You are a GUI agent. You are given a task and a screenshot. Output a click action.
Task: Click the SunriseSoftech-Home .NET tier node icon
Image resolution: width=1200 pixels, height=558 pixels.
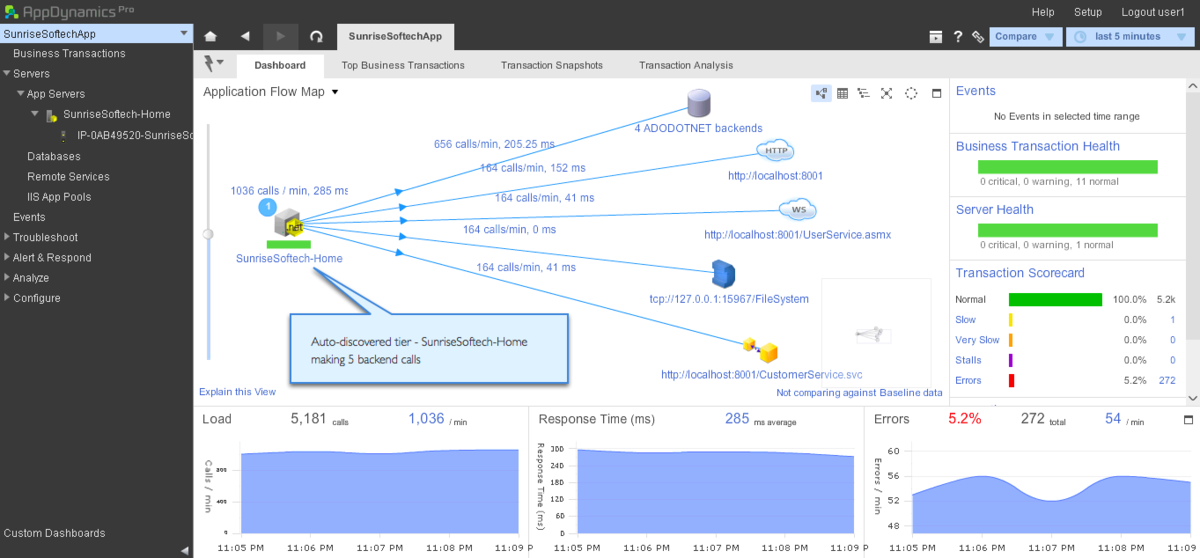[x=289, y=225]
